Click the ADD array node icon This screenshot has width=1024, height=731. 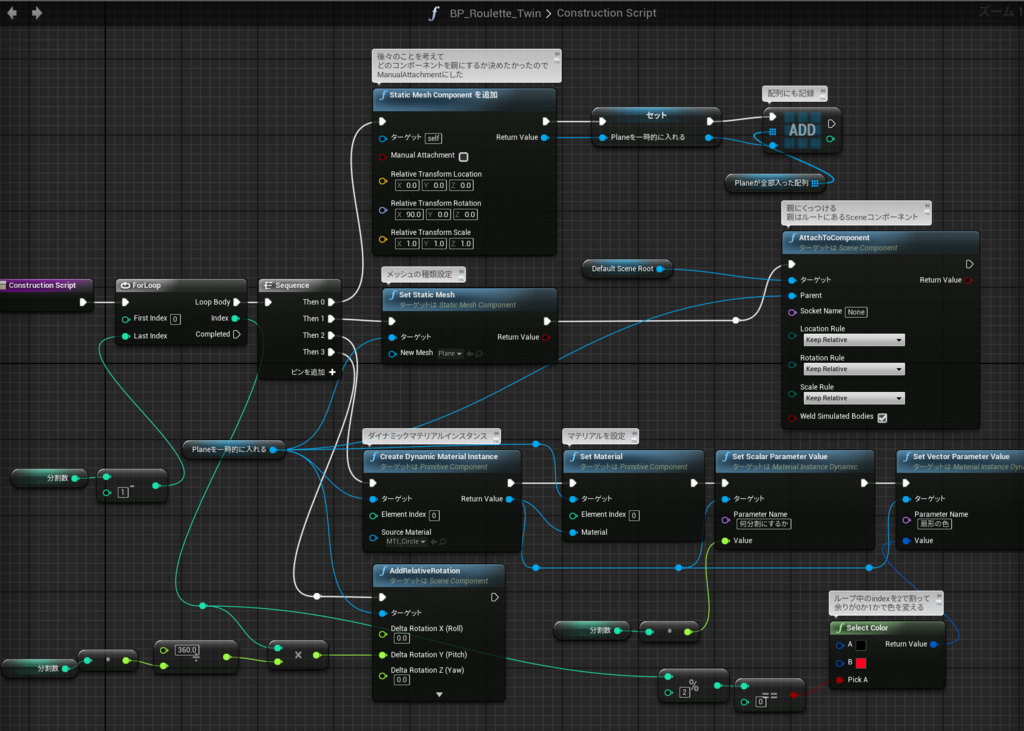802,130
